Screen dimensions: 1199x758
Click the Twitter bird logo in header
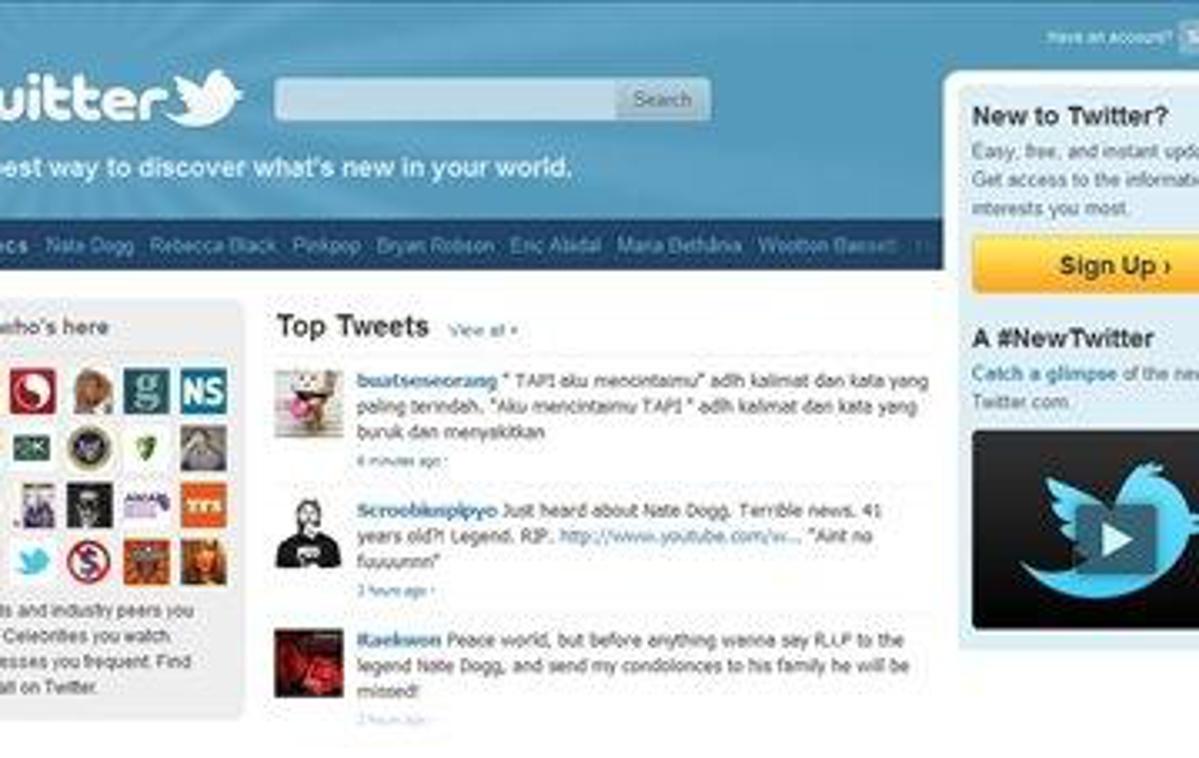click(203, 98)
